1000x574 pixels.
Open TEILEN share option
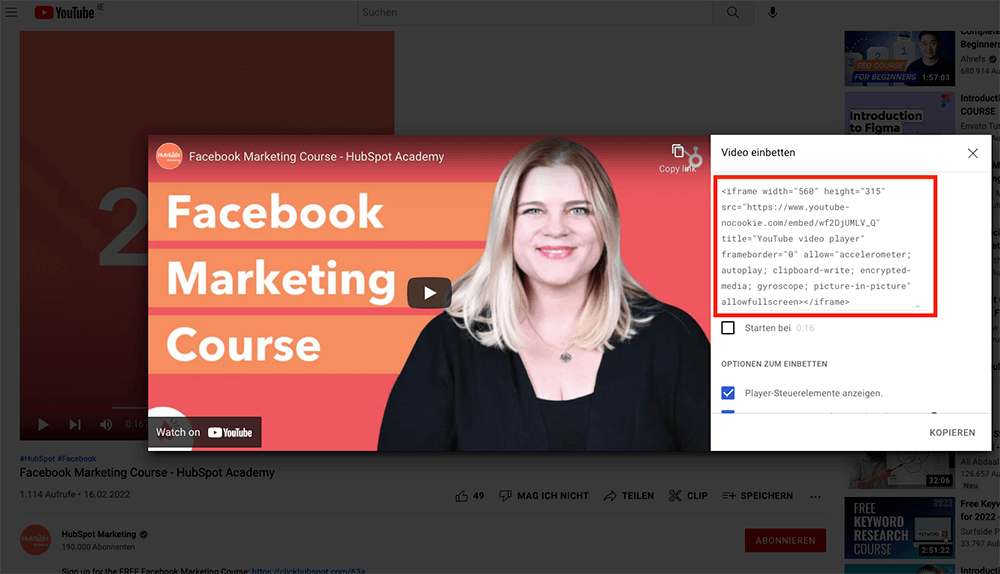coord(628,496)
